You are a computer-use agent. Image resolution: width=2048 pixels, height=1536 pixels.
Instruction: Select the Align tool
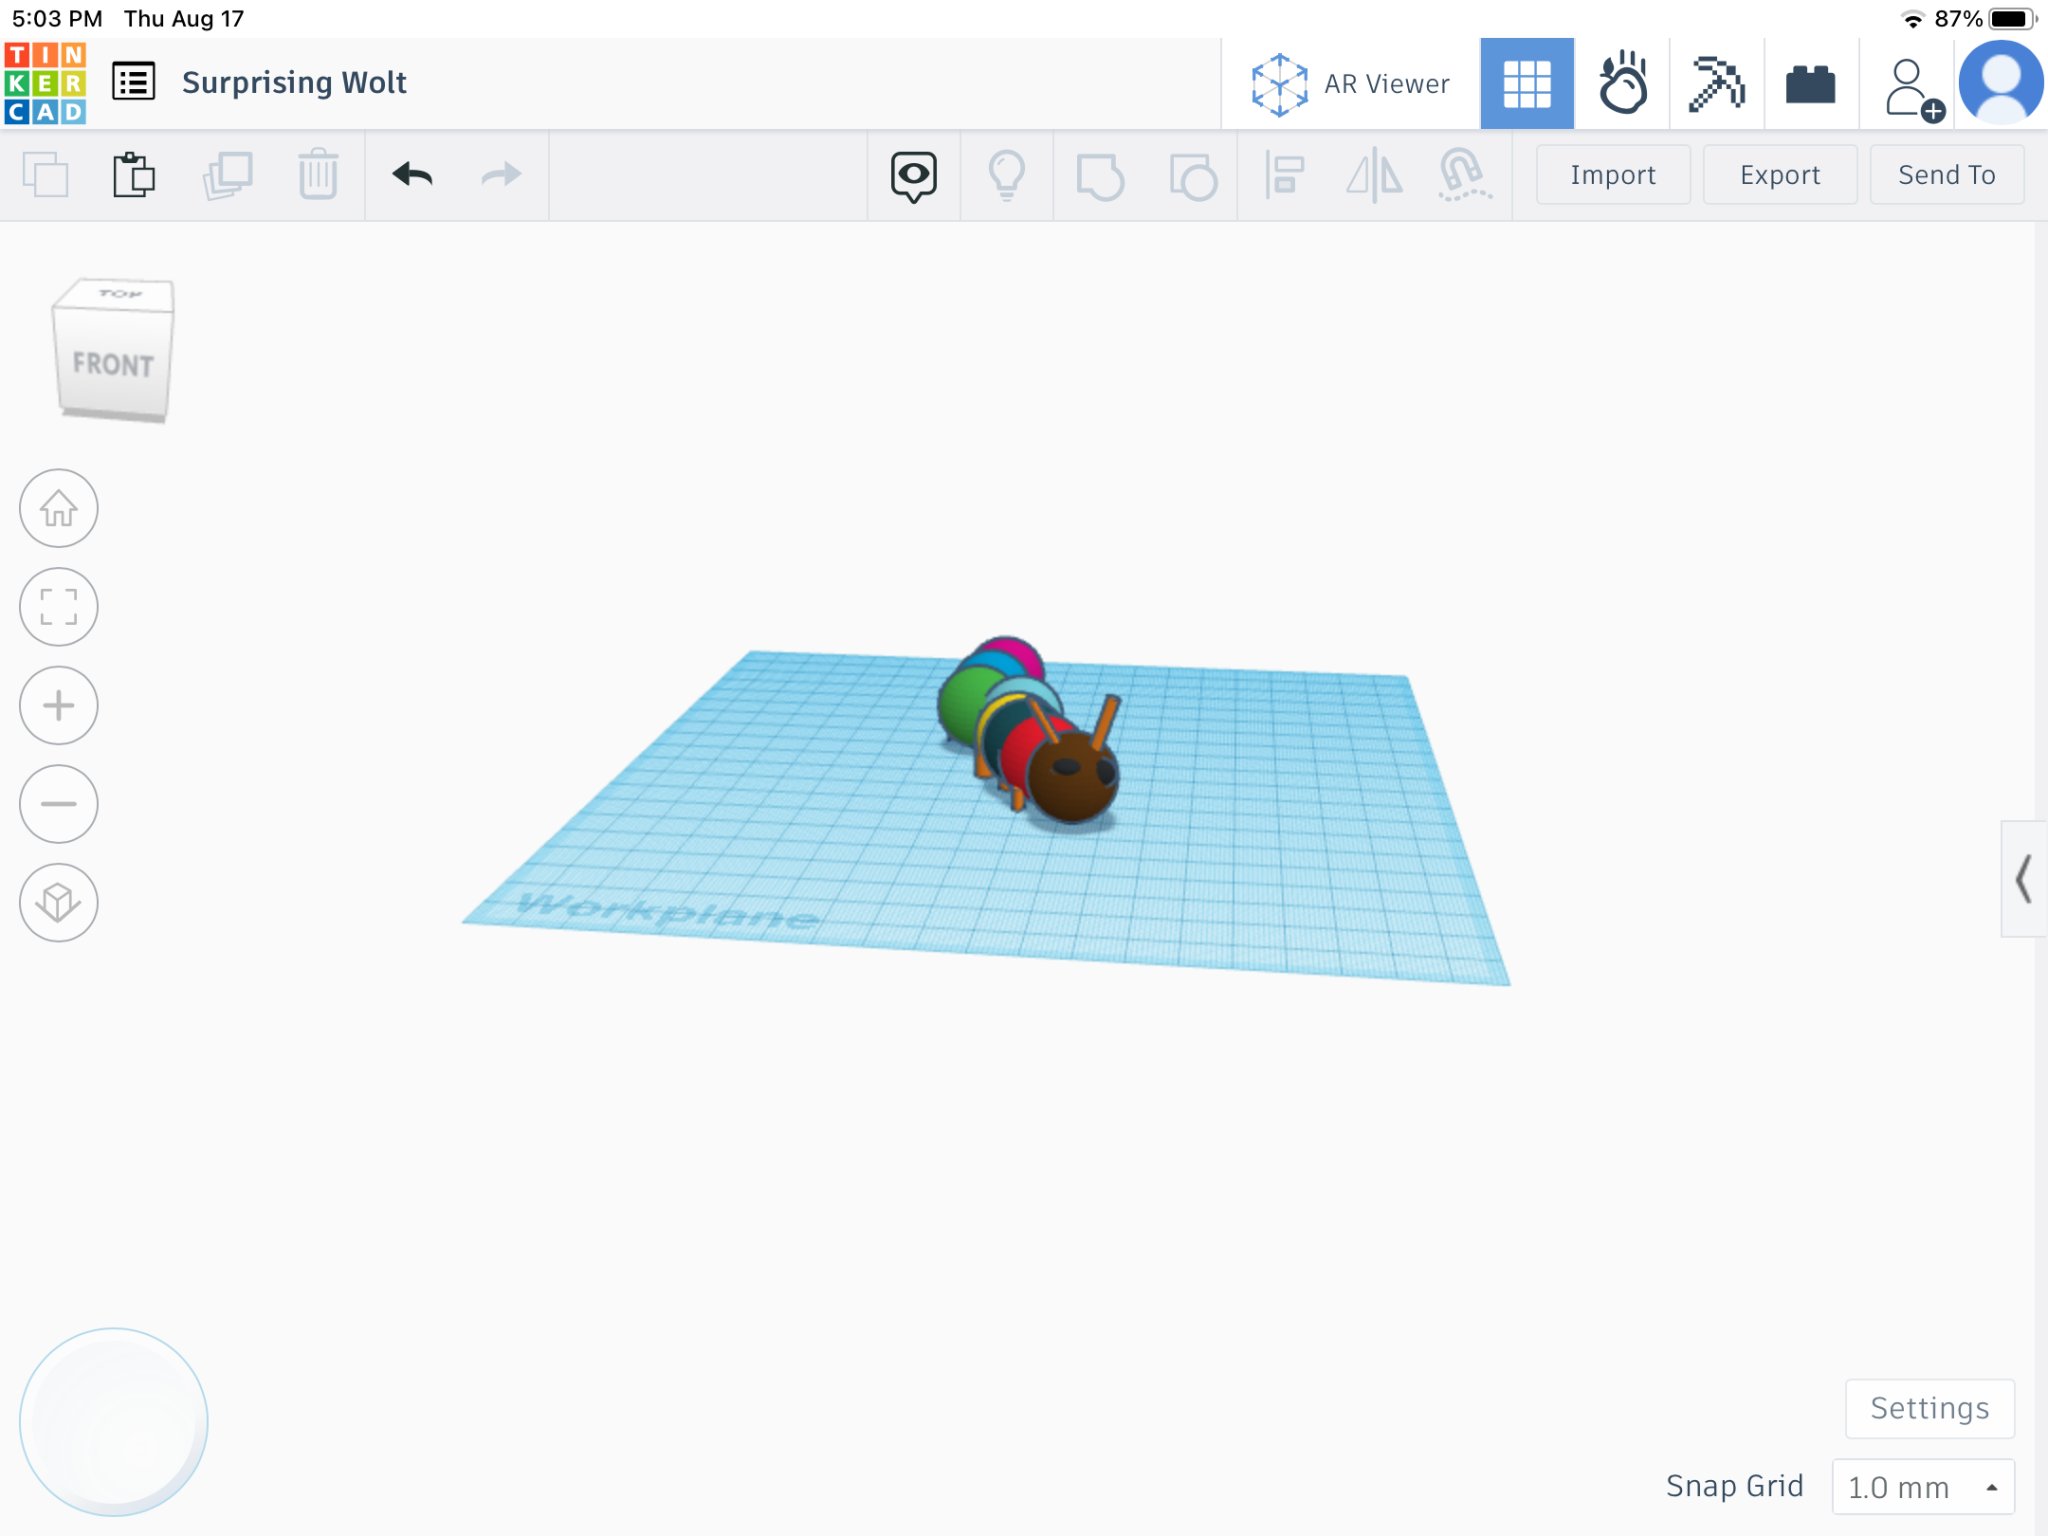[1283, 174]
